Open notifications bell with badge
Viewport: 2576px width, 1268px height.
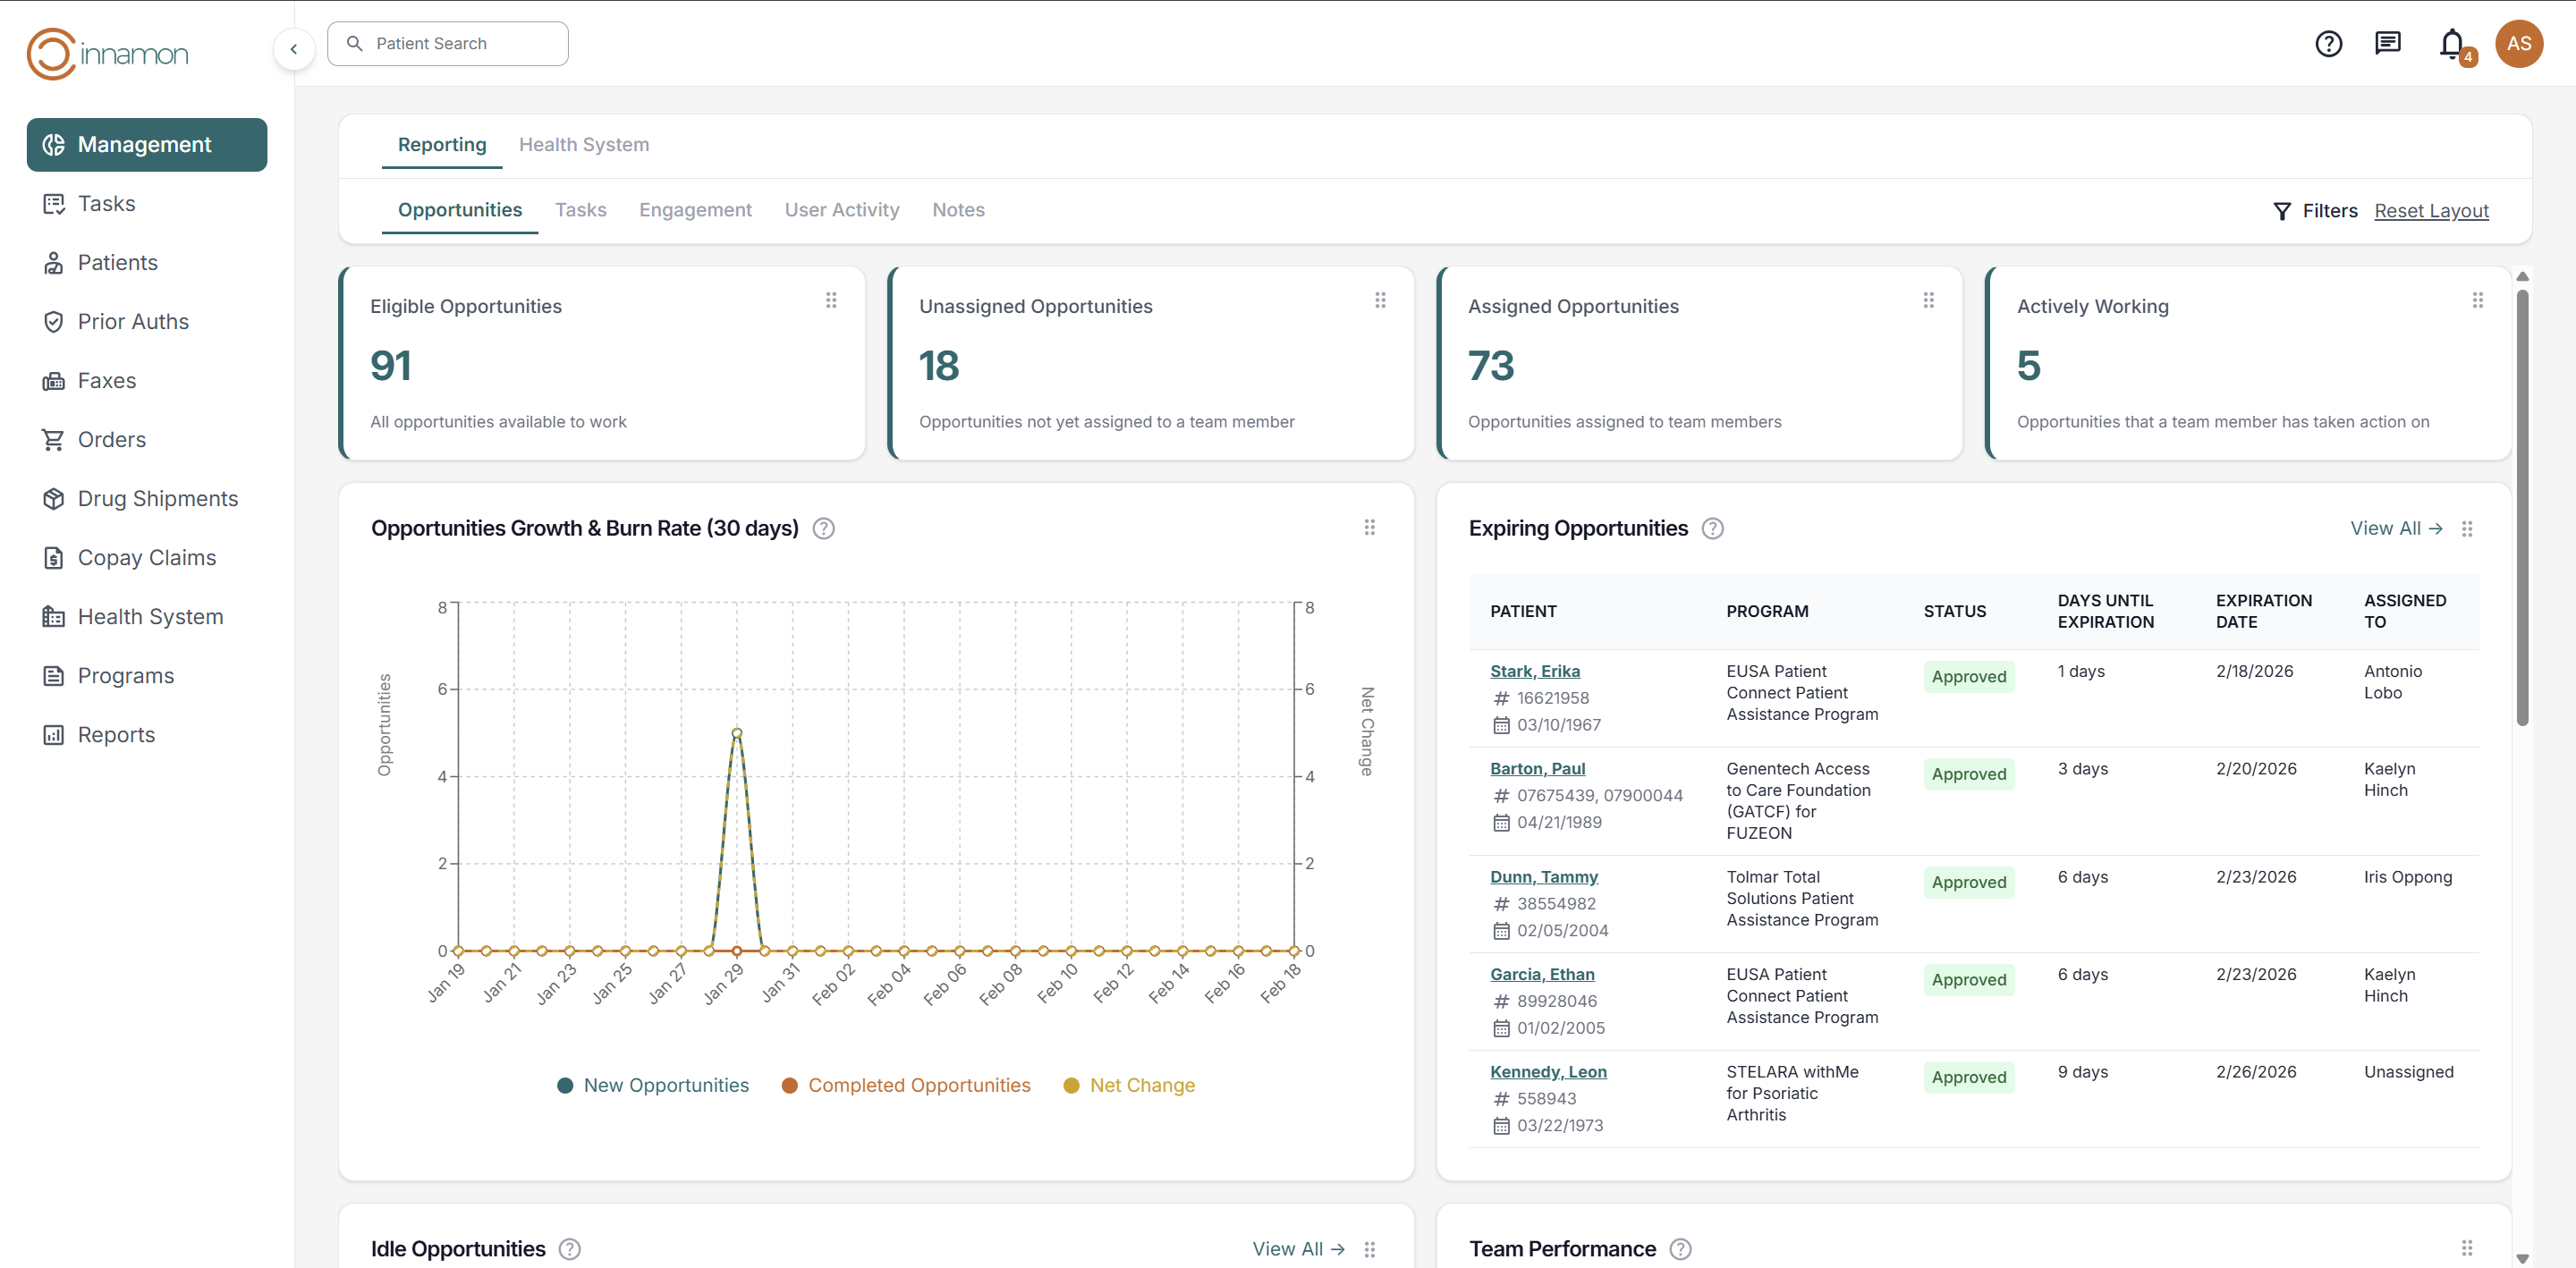click(2452, 44)
